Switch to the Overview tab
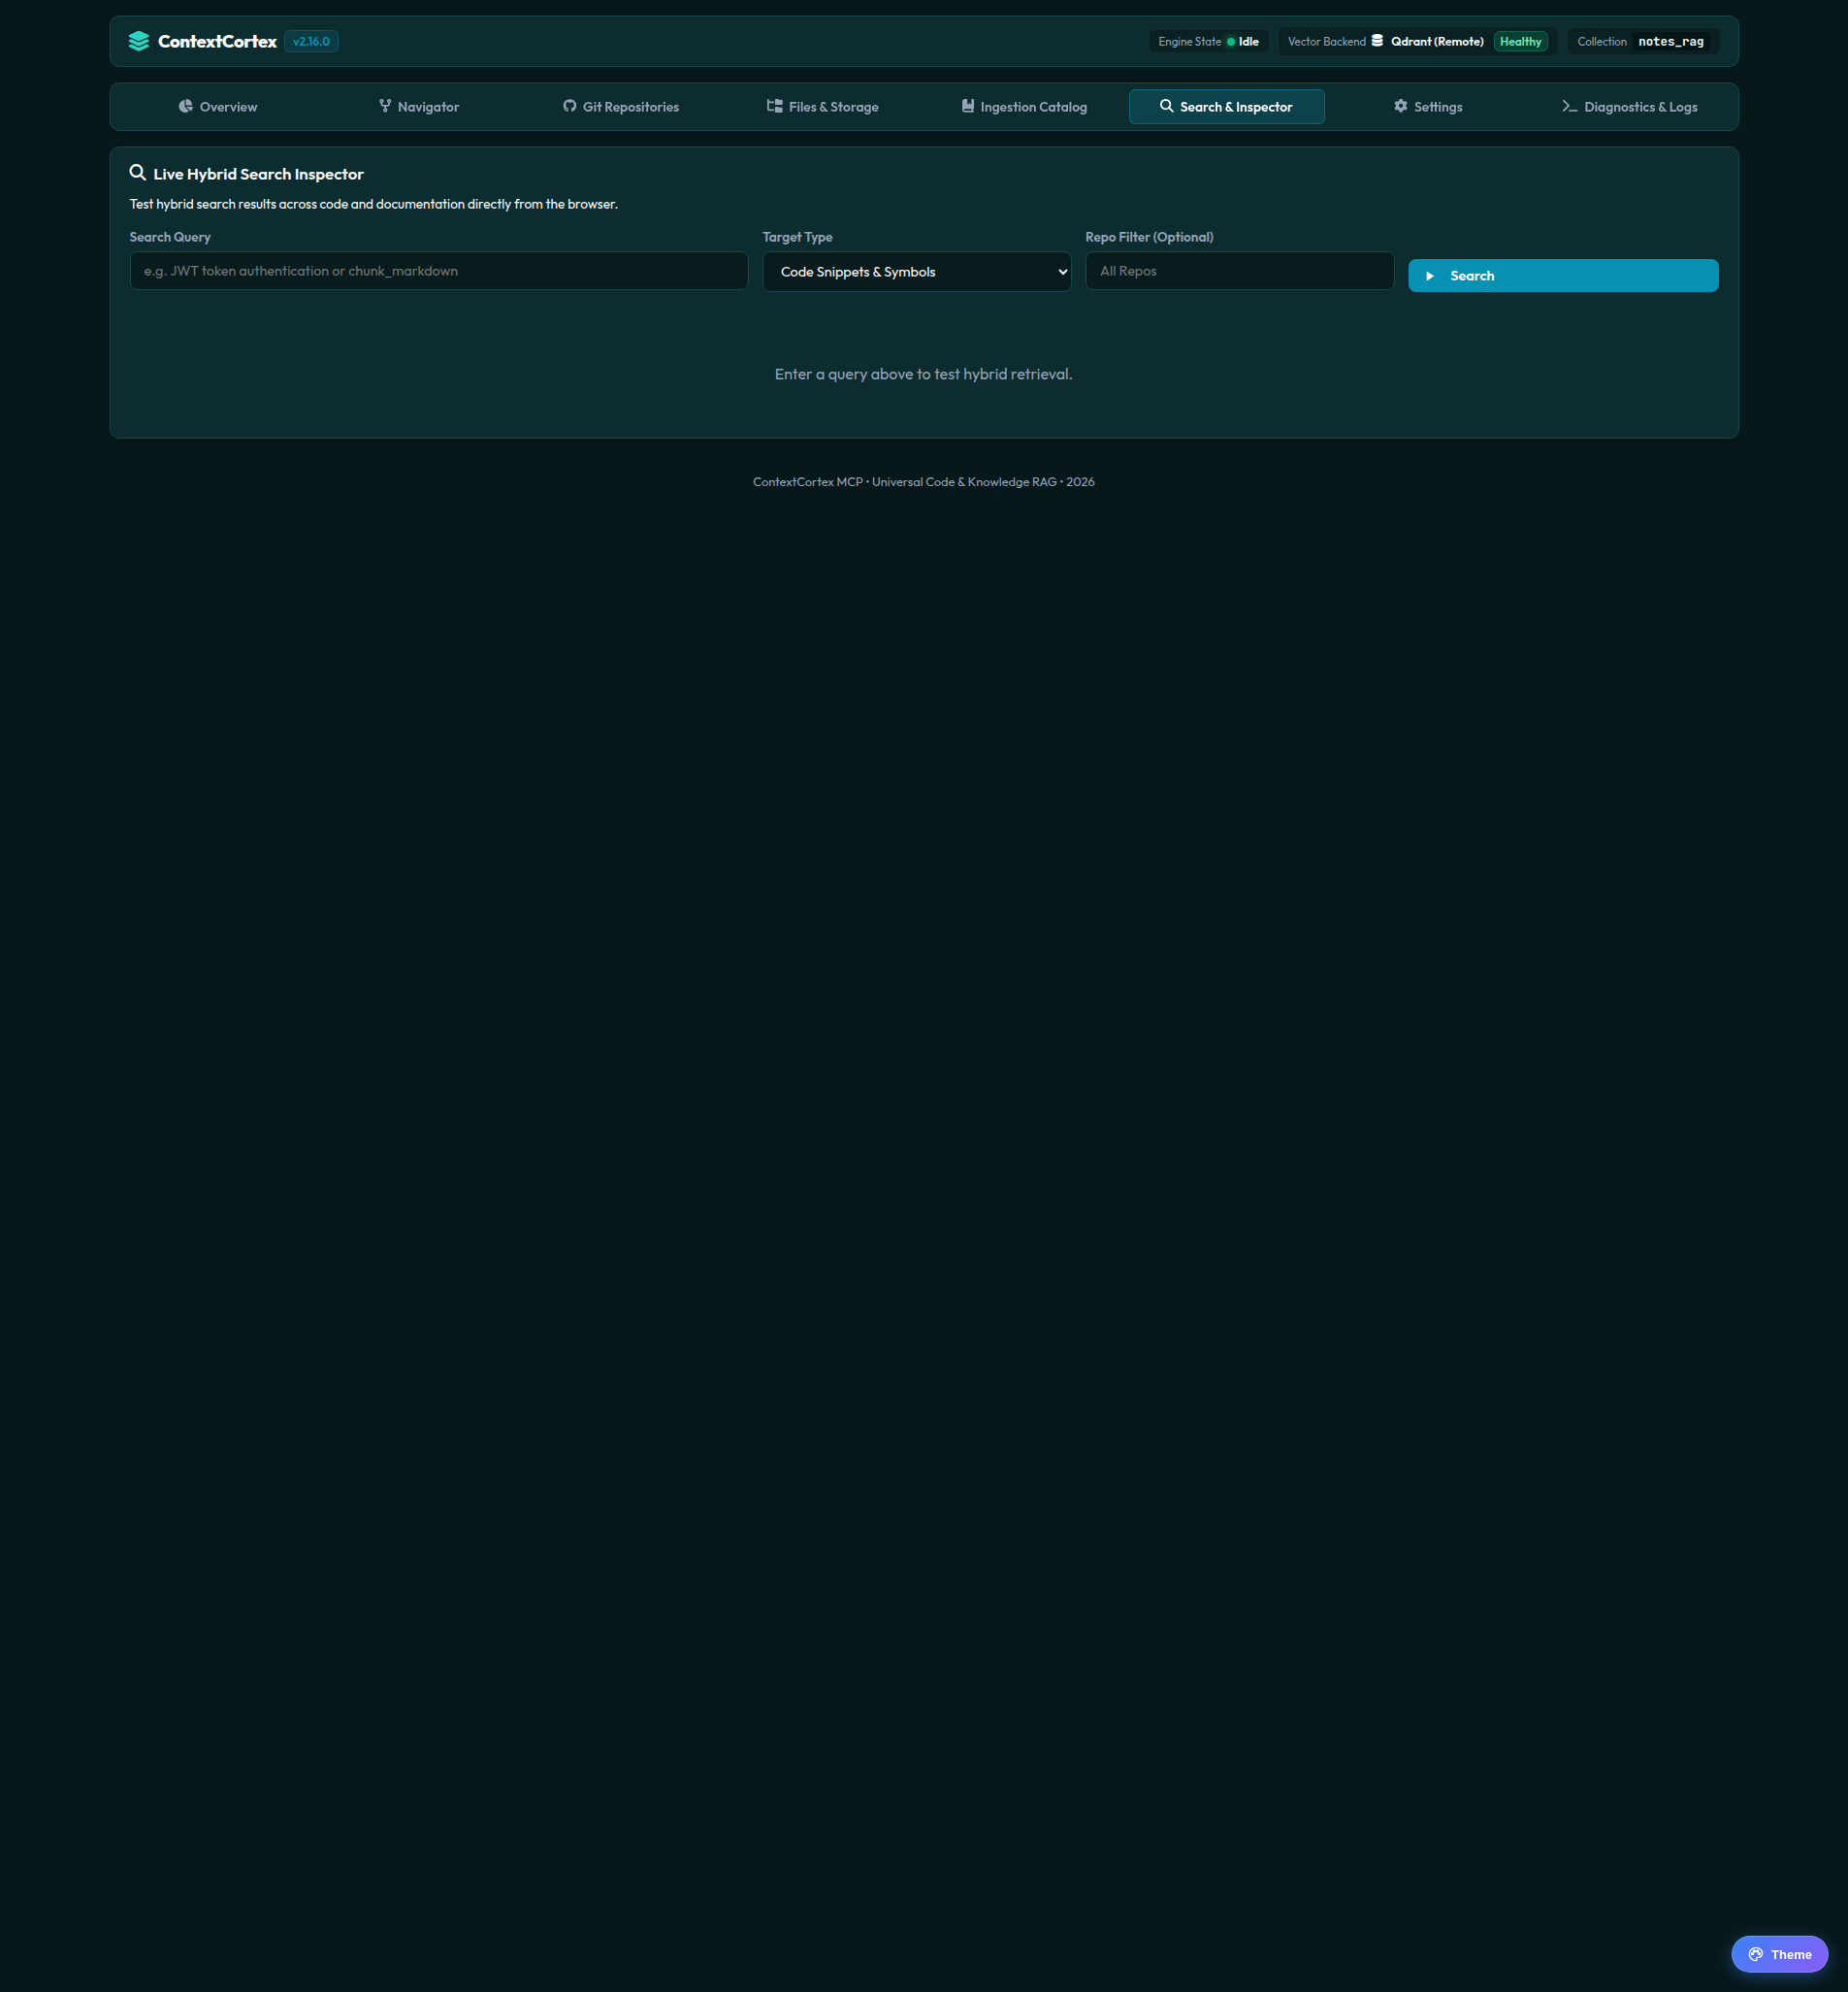Screen dimensions: 1848x1992 218,107
